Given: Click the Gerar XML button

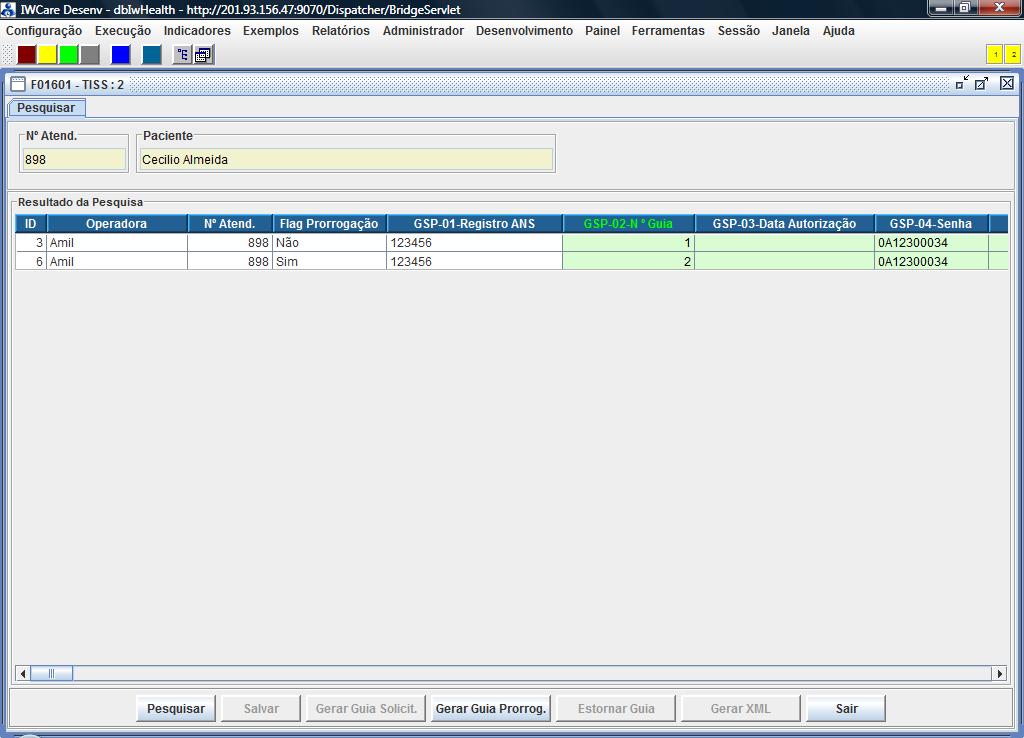Looking at the screenshot, I should (x=741, y=709).
